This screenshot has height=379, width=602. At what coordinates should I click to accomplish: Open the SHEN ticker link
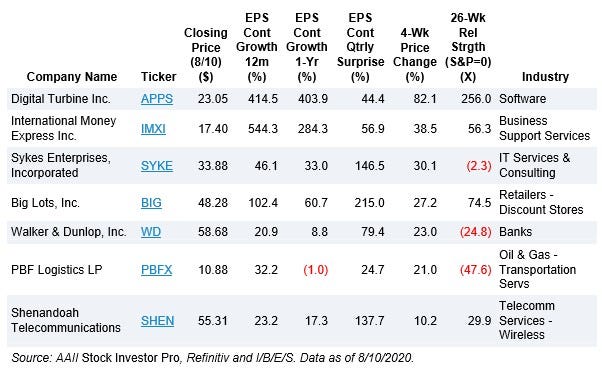click(x=157, y=321)
